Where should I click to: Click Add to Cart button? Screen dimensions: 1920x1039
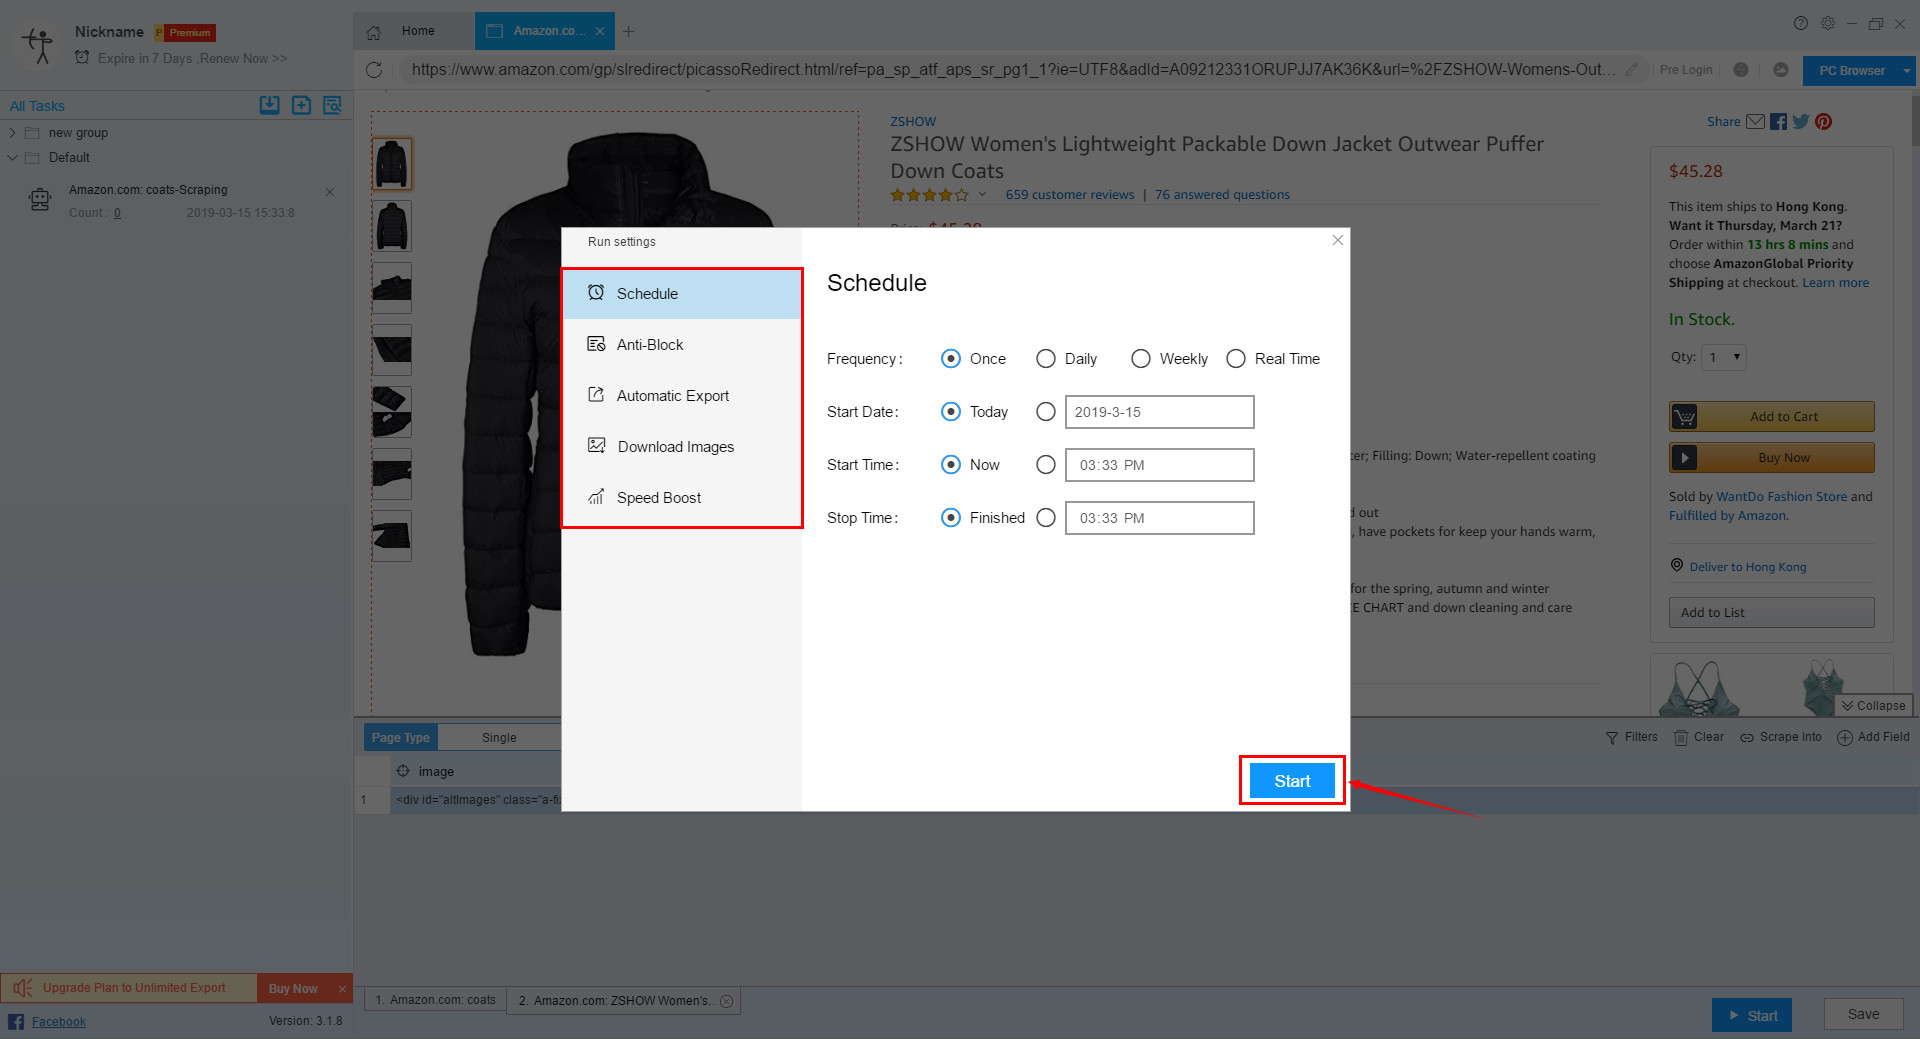tap(1771, 416)
